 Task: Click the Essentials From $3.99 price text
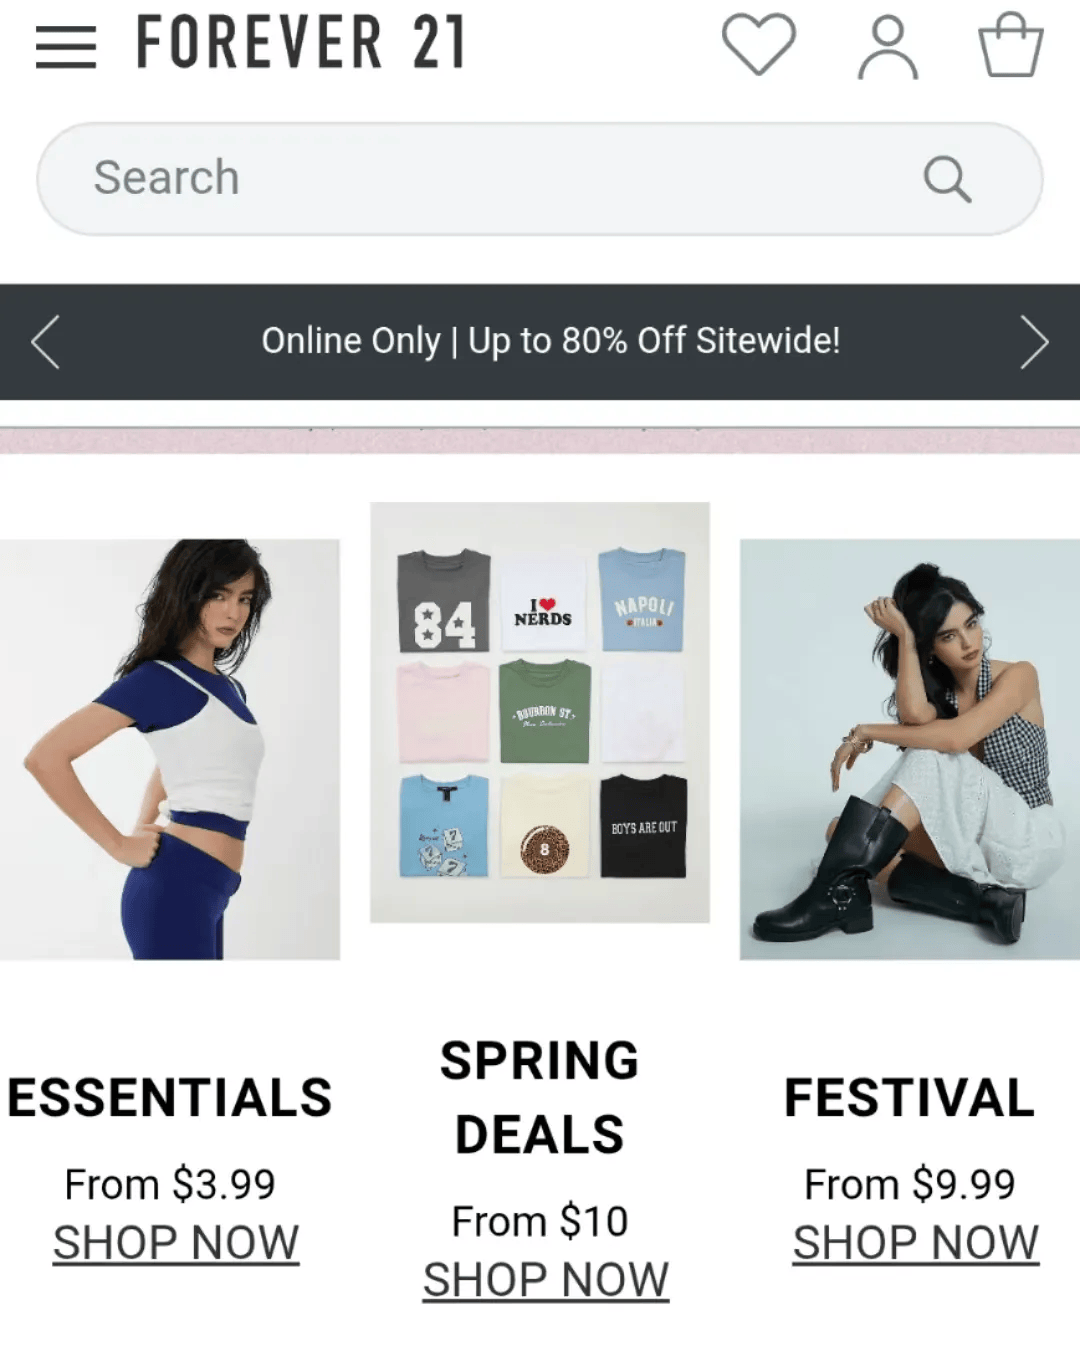(170, 1184)
